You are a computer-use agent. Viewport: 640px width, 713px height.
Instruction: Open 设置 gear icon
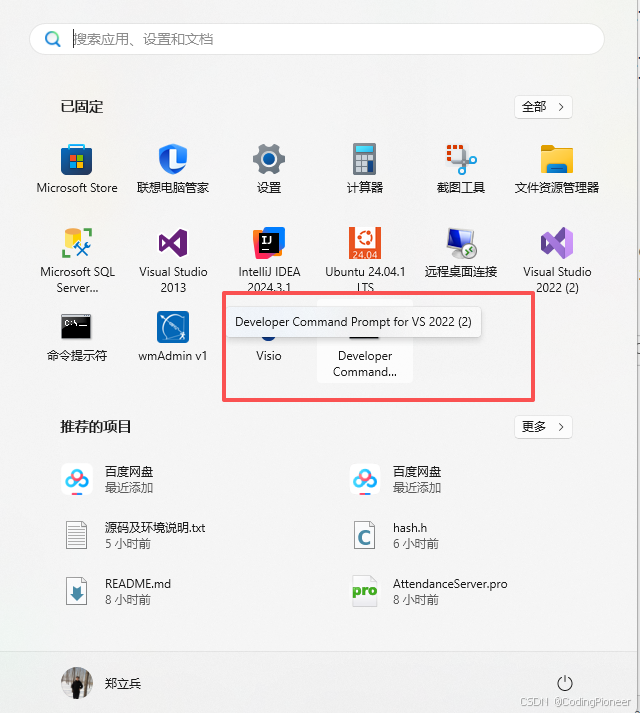point(269,168)
